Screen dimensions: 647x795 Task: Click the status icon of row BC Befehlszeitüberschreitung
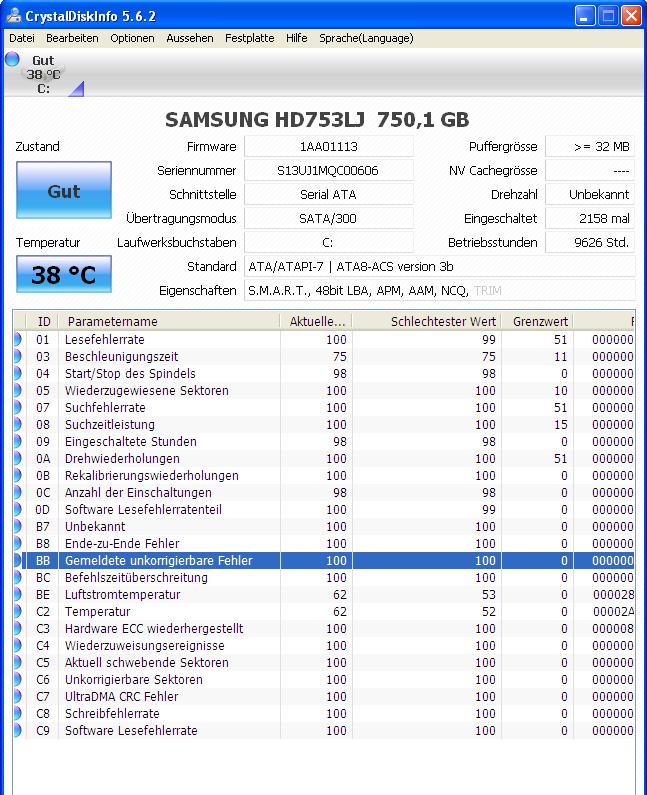click(x=18, y=577)
